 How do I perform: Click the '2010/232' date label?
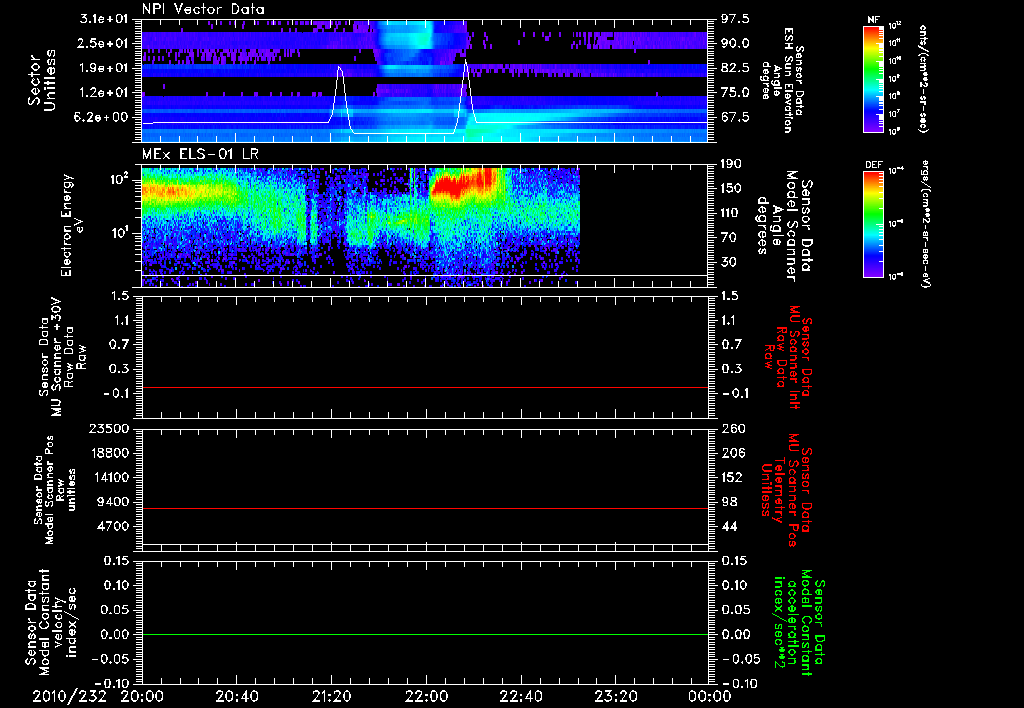point(70,696)
